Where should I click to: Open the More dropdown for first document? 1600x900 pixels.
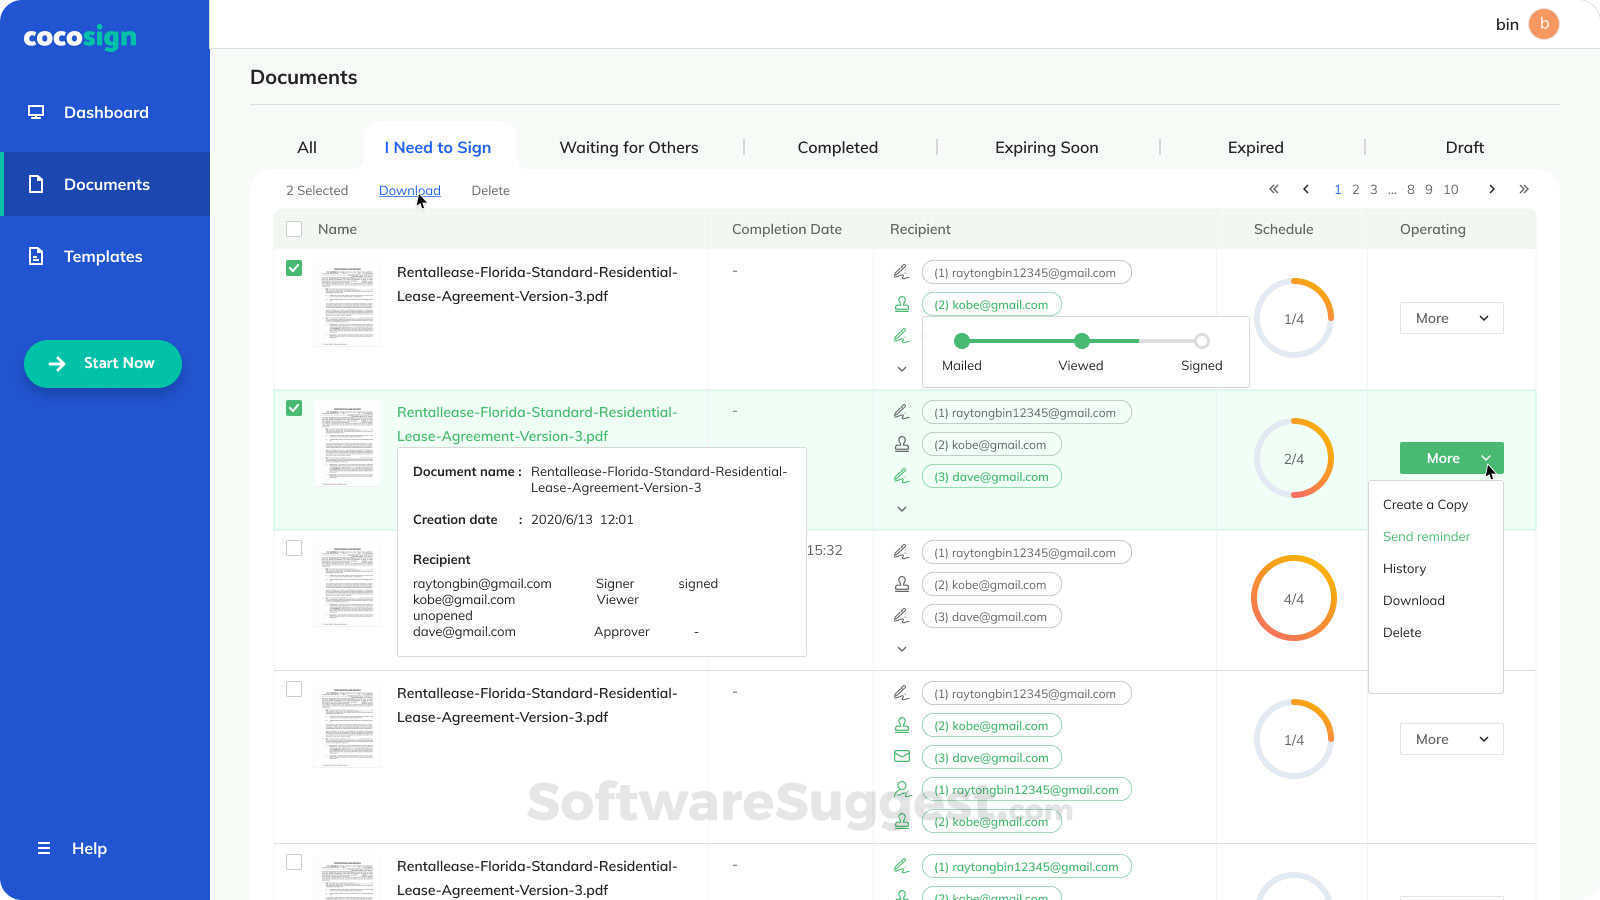tap(1451, 318)
